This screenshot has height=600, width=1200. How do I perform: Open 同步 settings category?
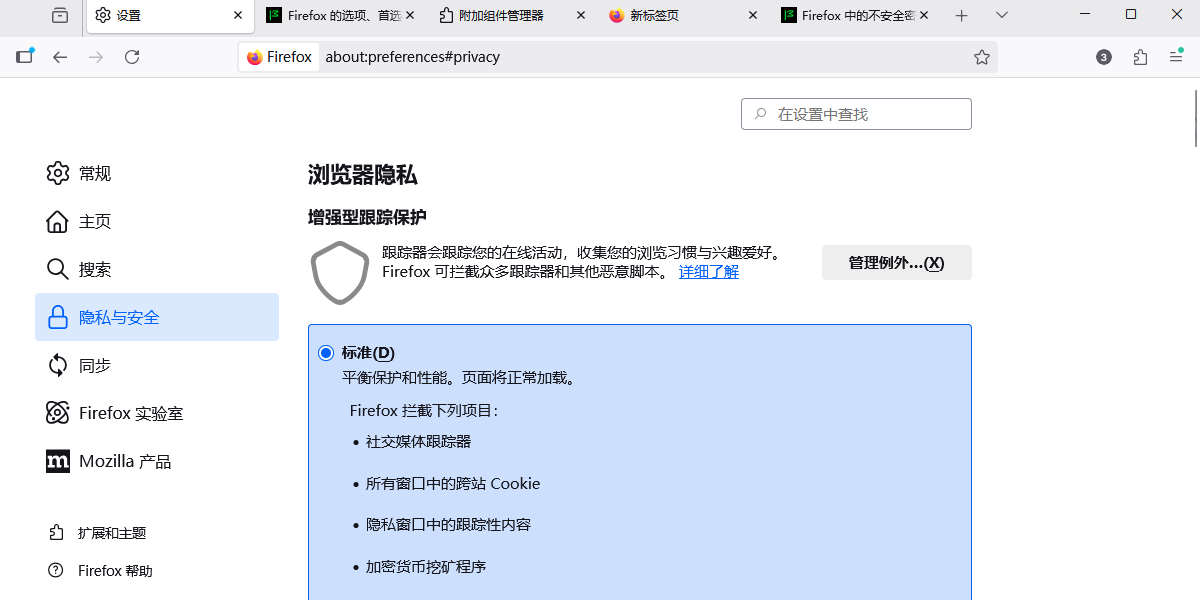[x=157, y=365]
